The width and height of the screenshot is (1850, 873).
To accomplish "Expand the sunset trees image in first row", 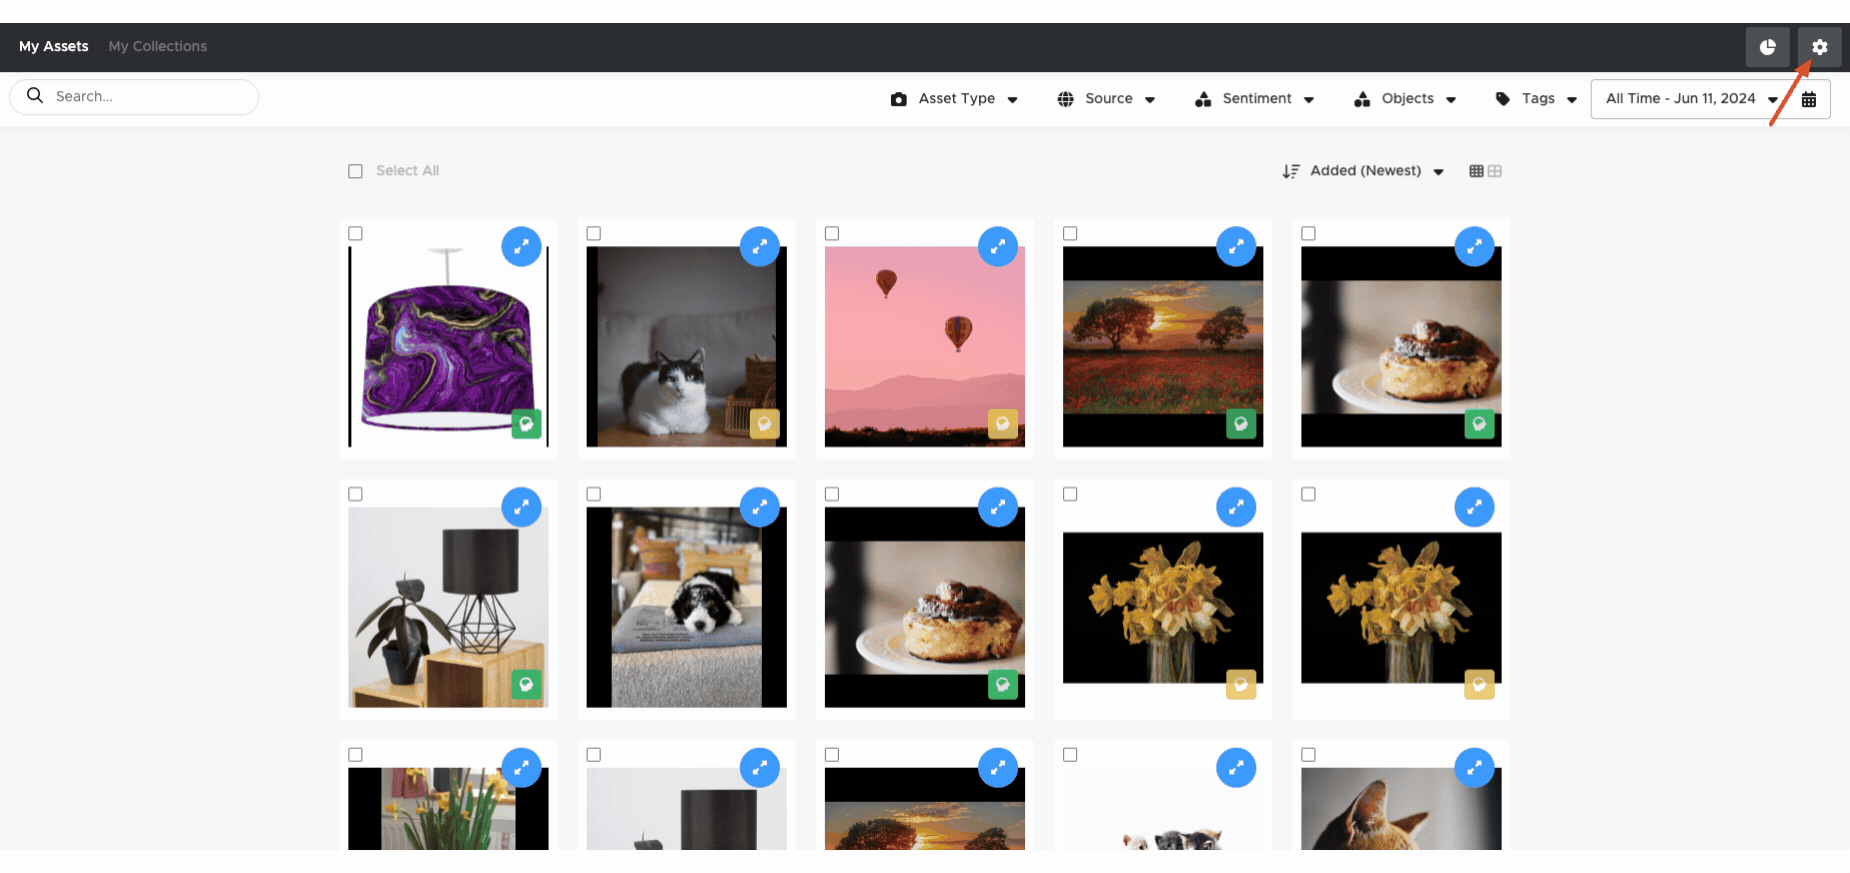I will (x=1236, y=246).
